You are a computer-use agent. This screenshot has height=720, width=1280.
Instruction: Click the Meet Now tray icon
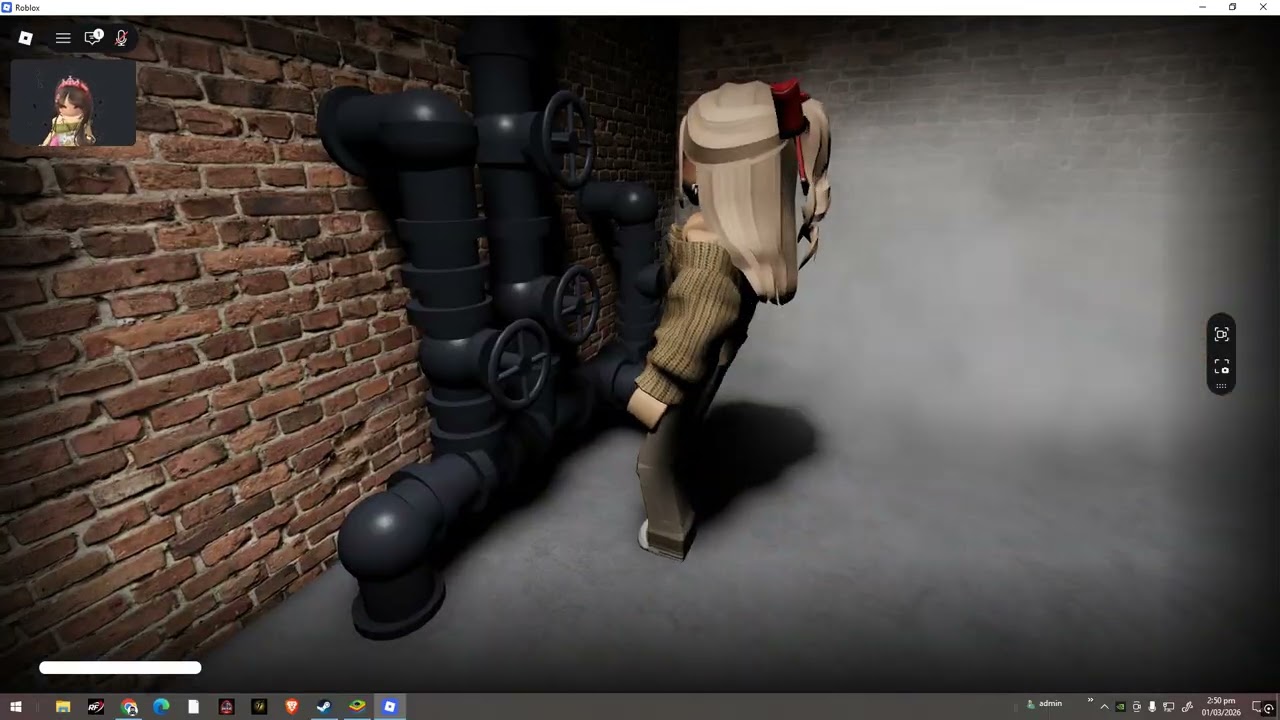1136,707
